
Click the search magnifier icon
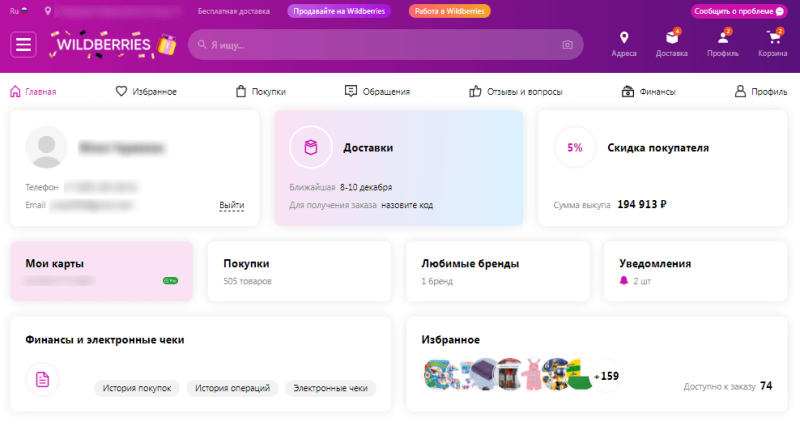pyautogui.click(x=202, y=44)
